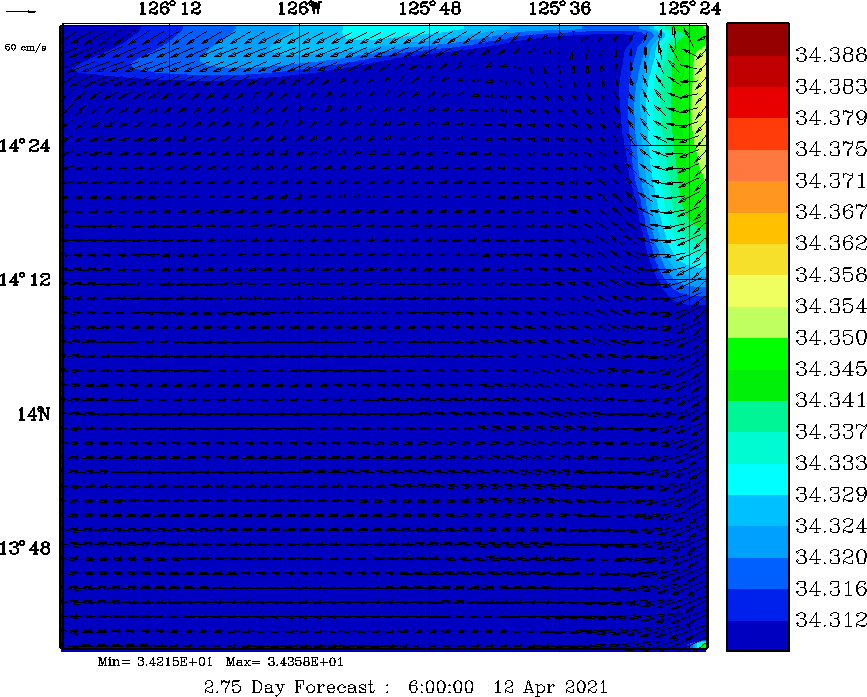Click the Min= 3.4215E+01 value
This screenshot has width=867, height=697.
coord(155,662)
